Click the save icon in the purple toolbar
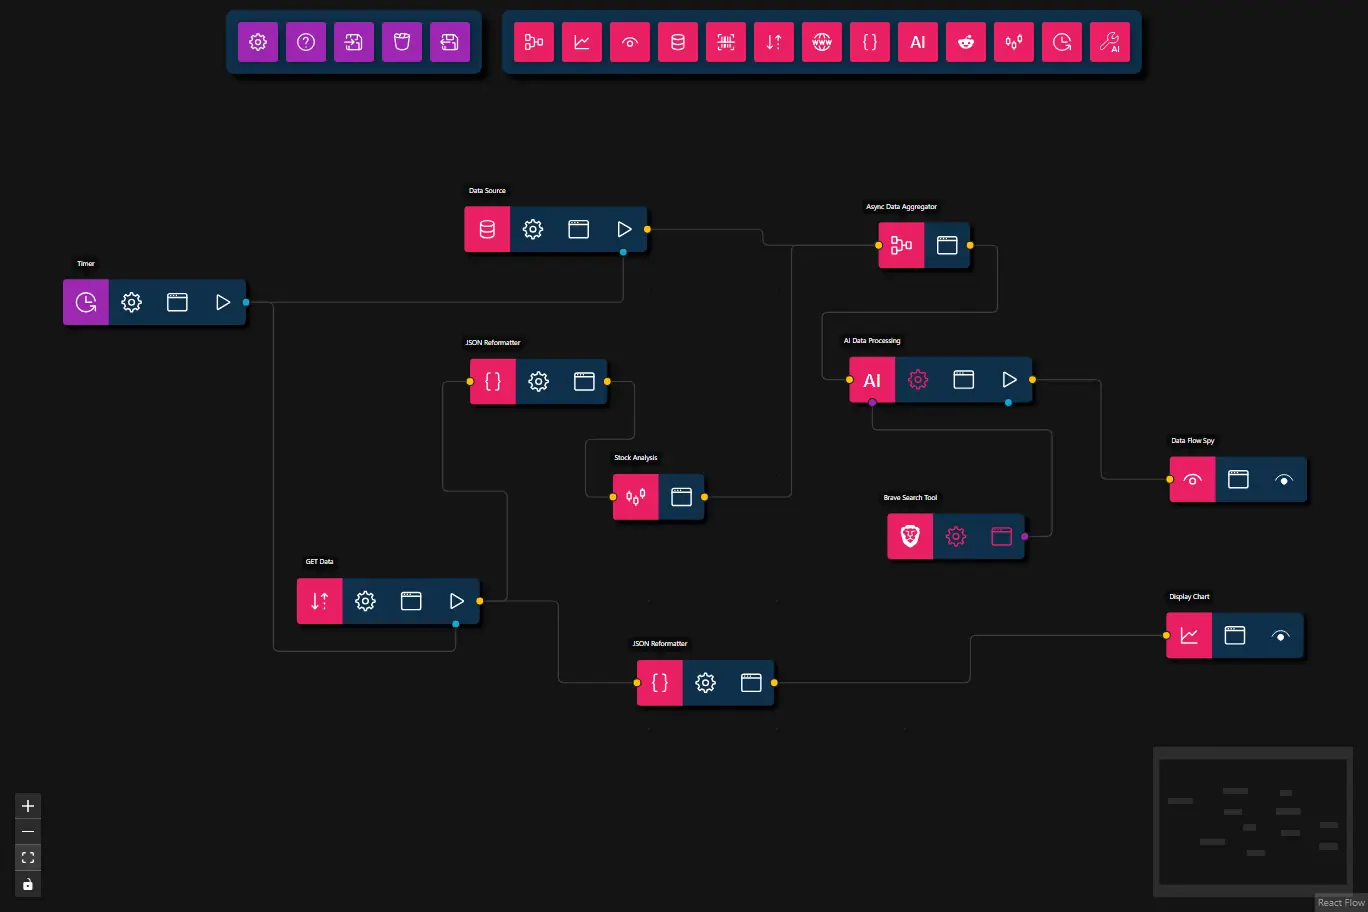This screenshot has height=912, width=1368. pyautogui.click(x=449, y=42)
